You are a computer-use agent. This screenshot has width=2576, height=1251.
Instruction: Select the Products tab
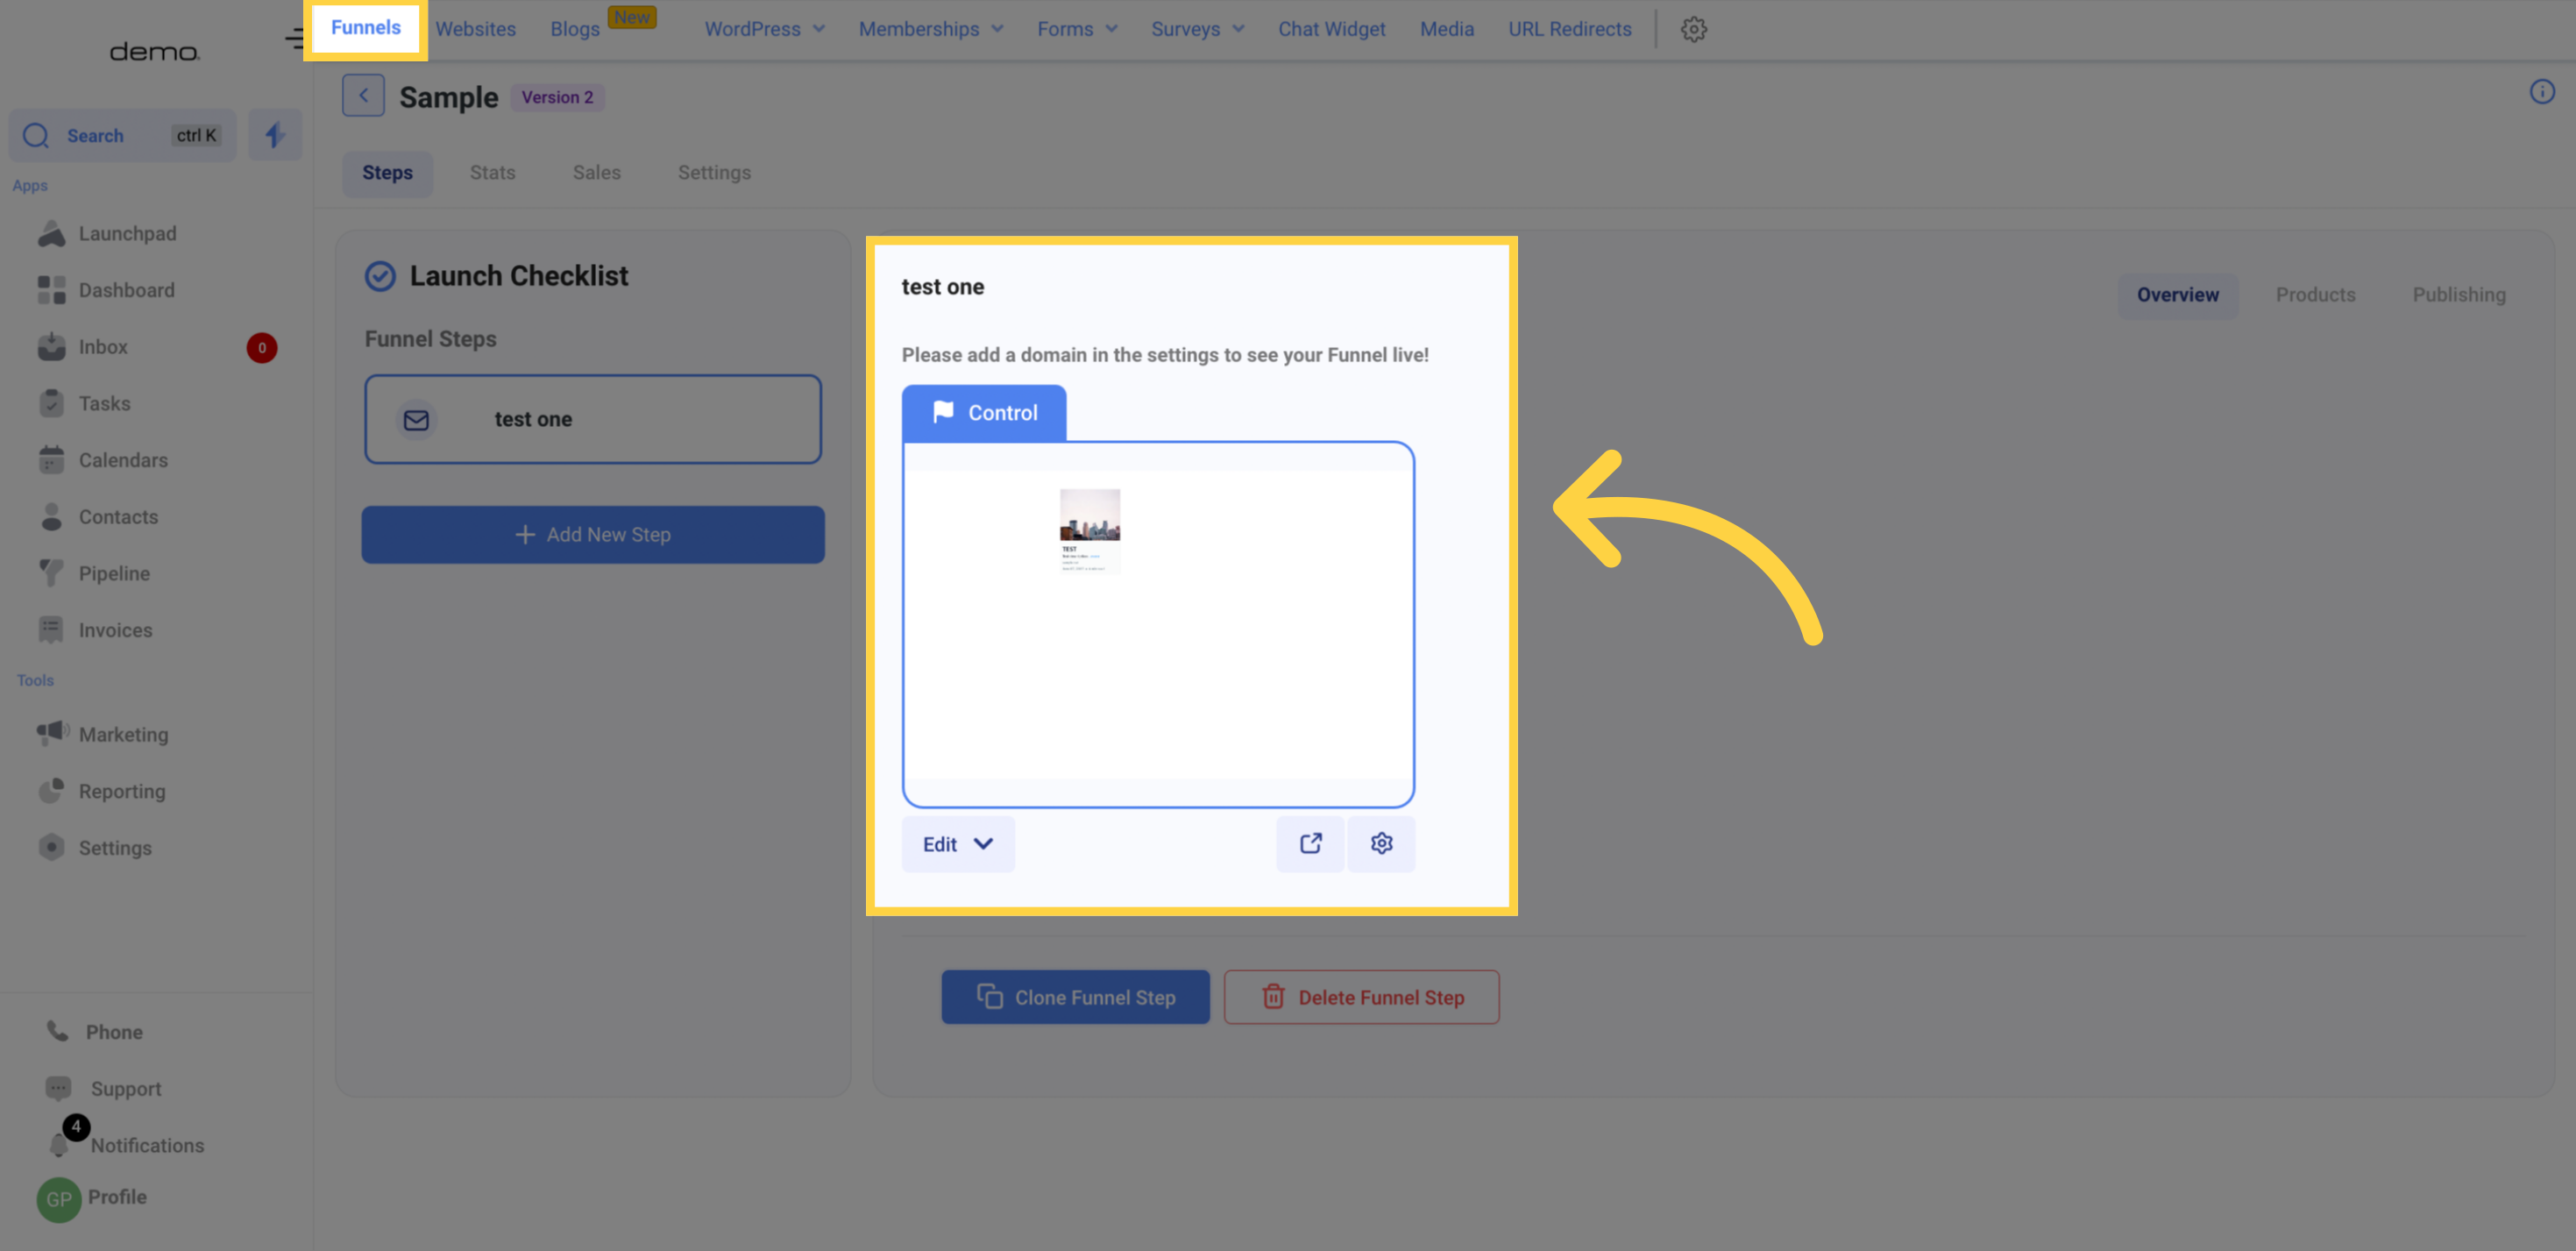click(x=2315, y=295)
